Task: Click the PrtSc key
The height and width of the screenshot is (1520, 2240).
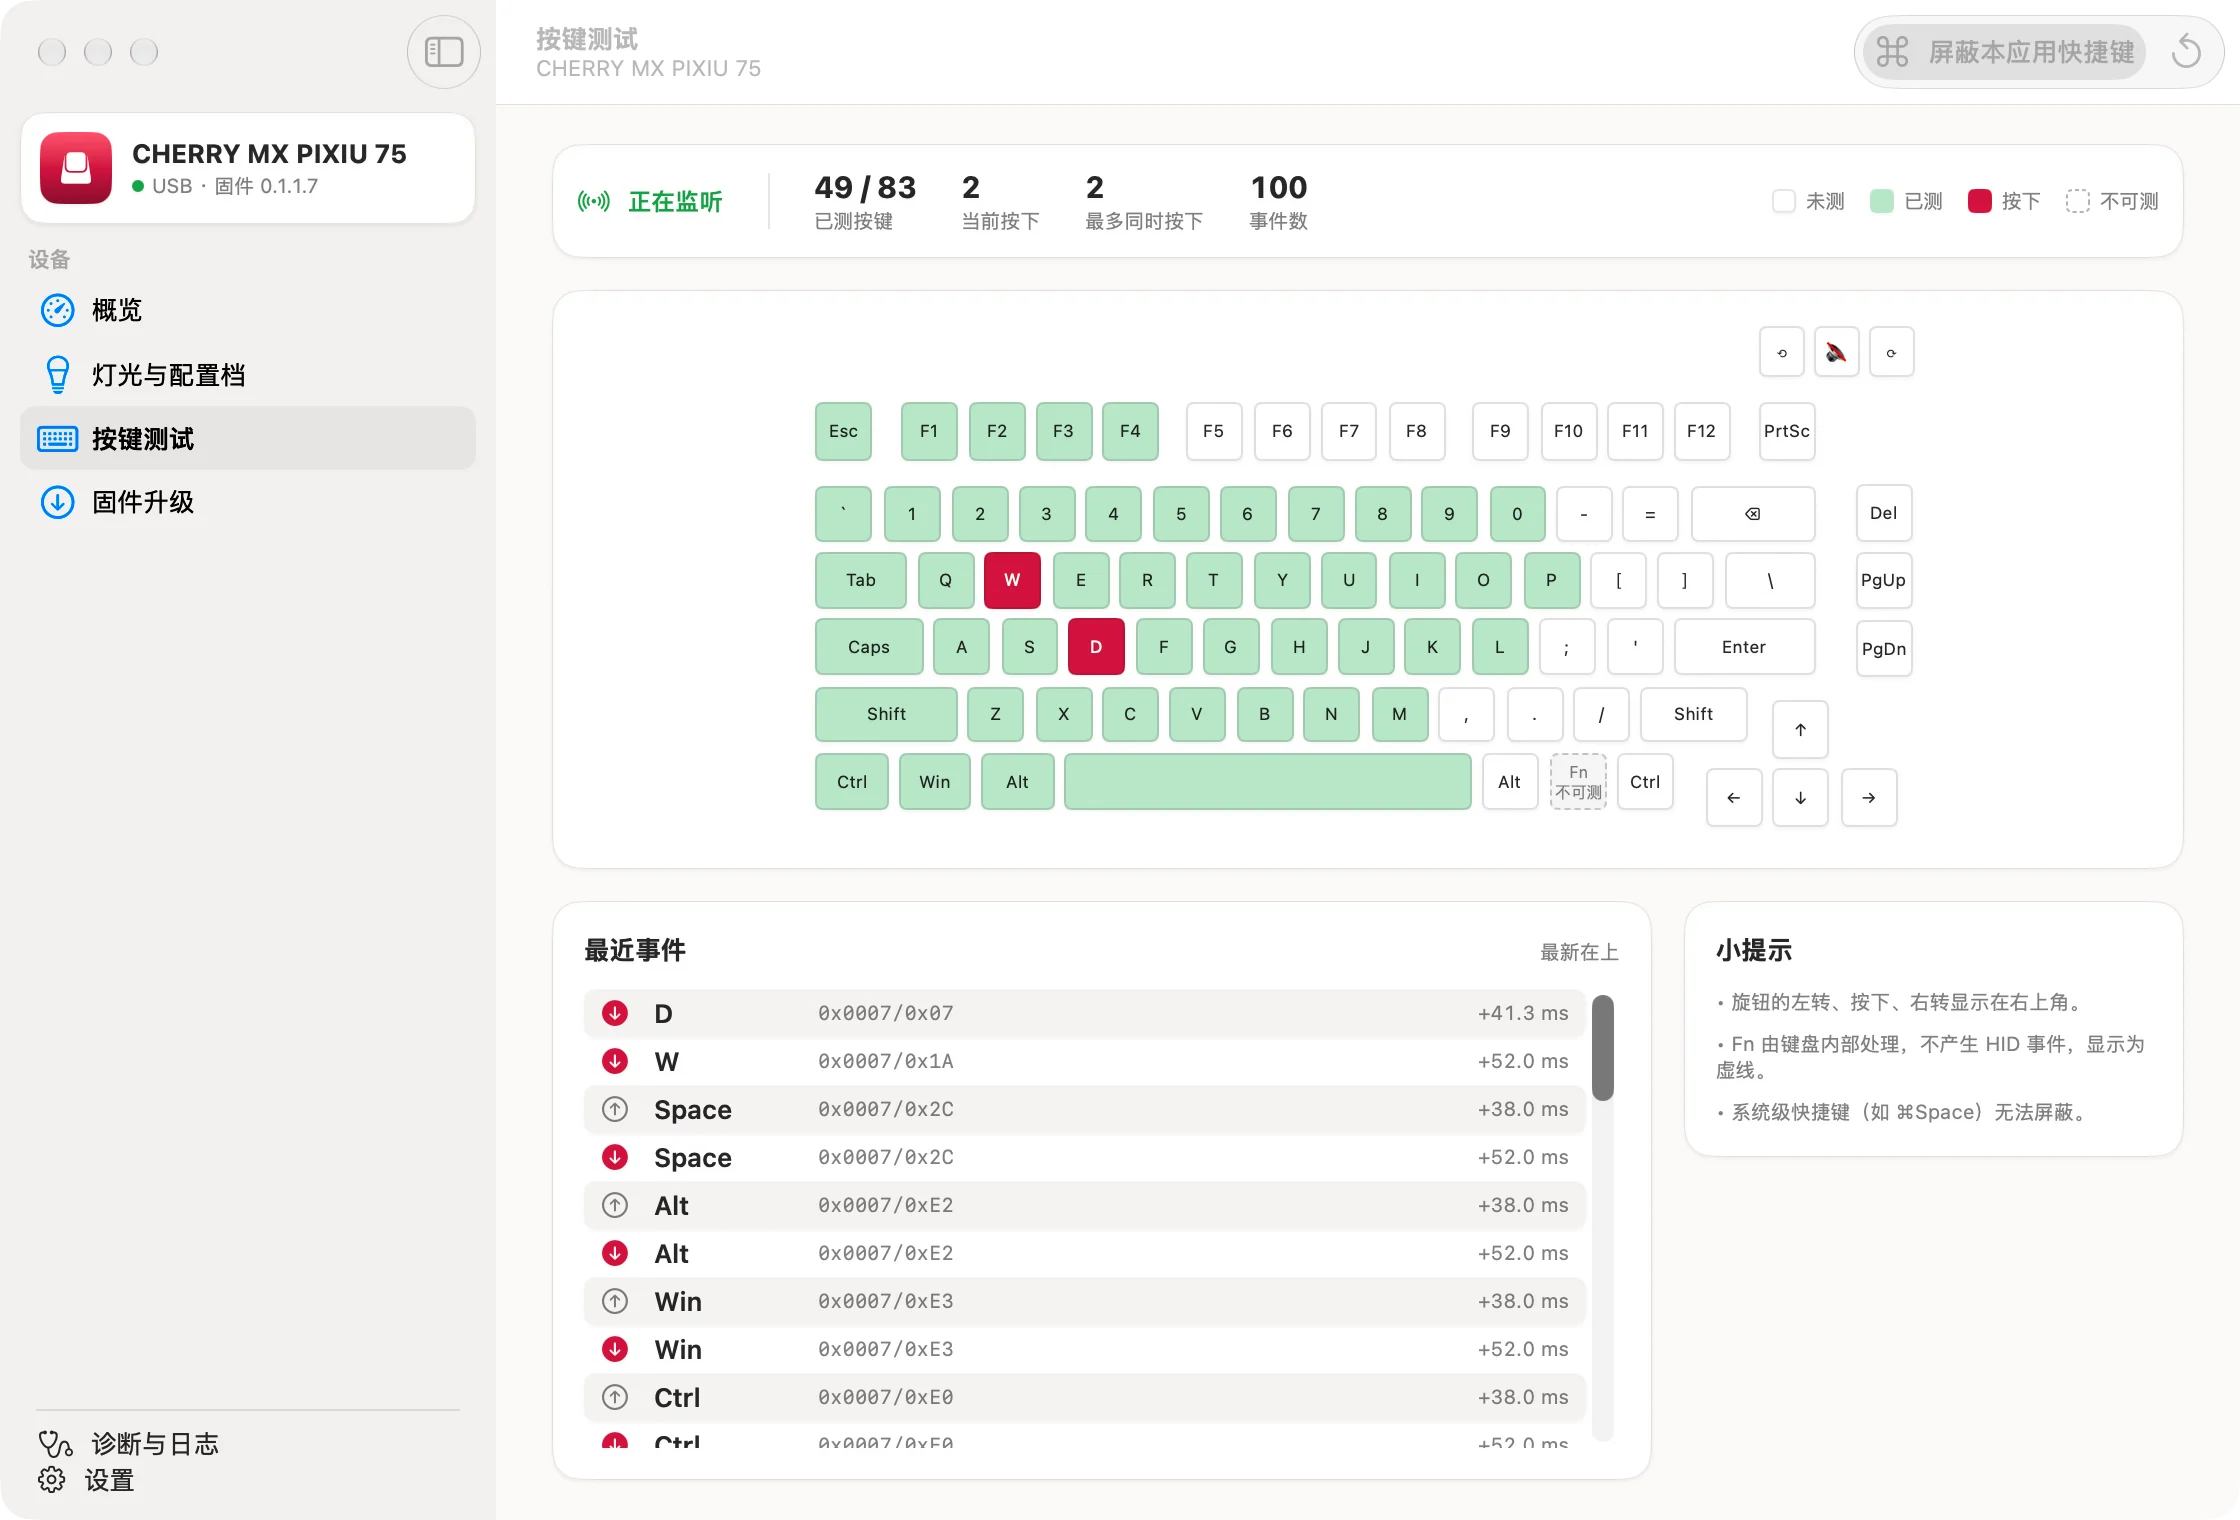Action: pos(1787,431)
